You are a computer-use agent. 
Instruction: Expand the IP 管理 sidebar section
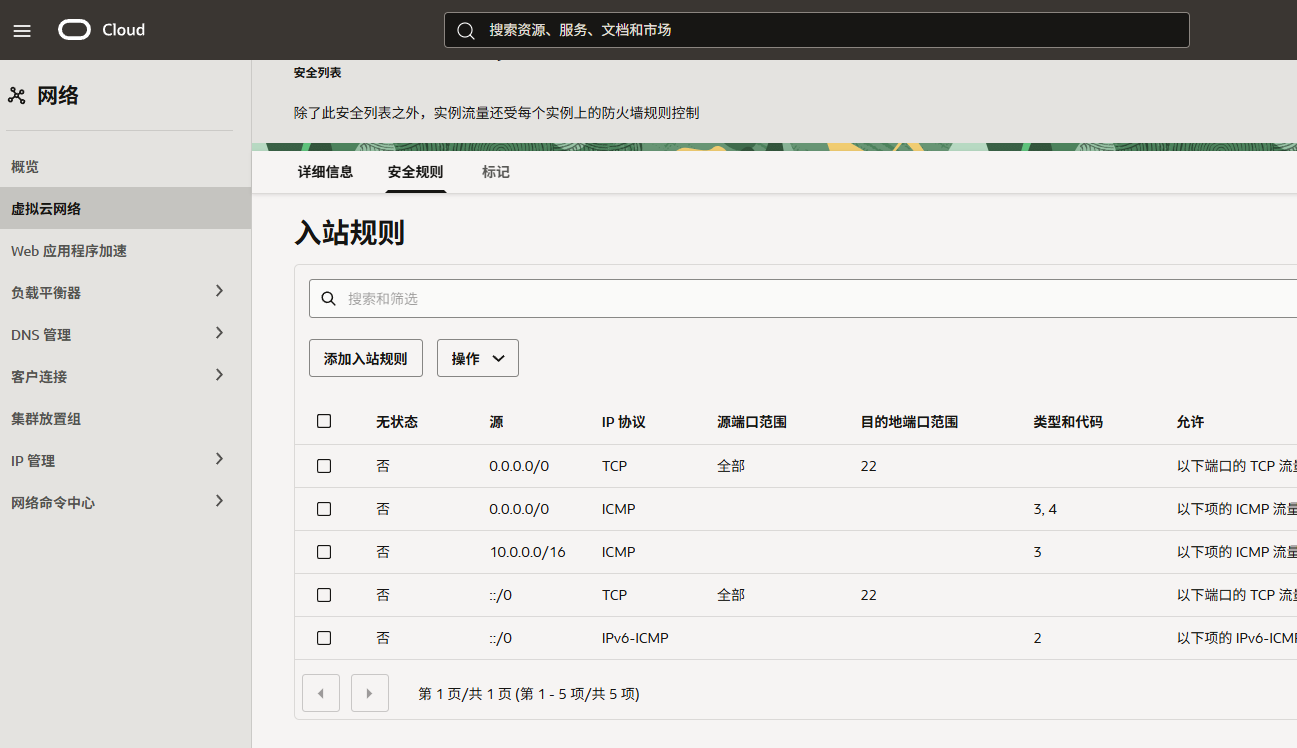click(219, 460)
